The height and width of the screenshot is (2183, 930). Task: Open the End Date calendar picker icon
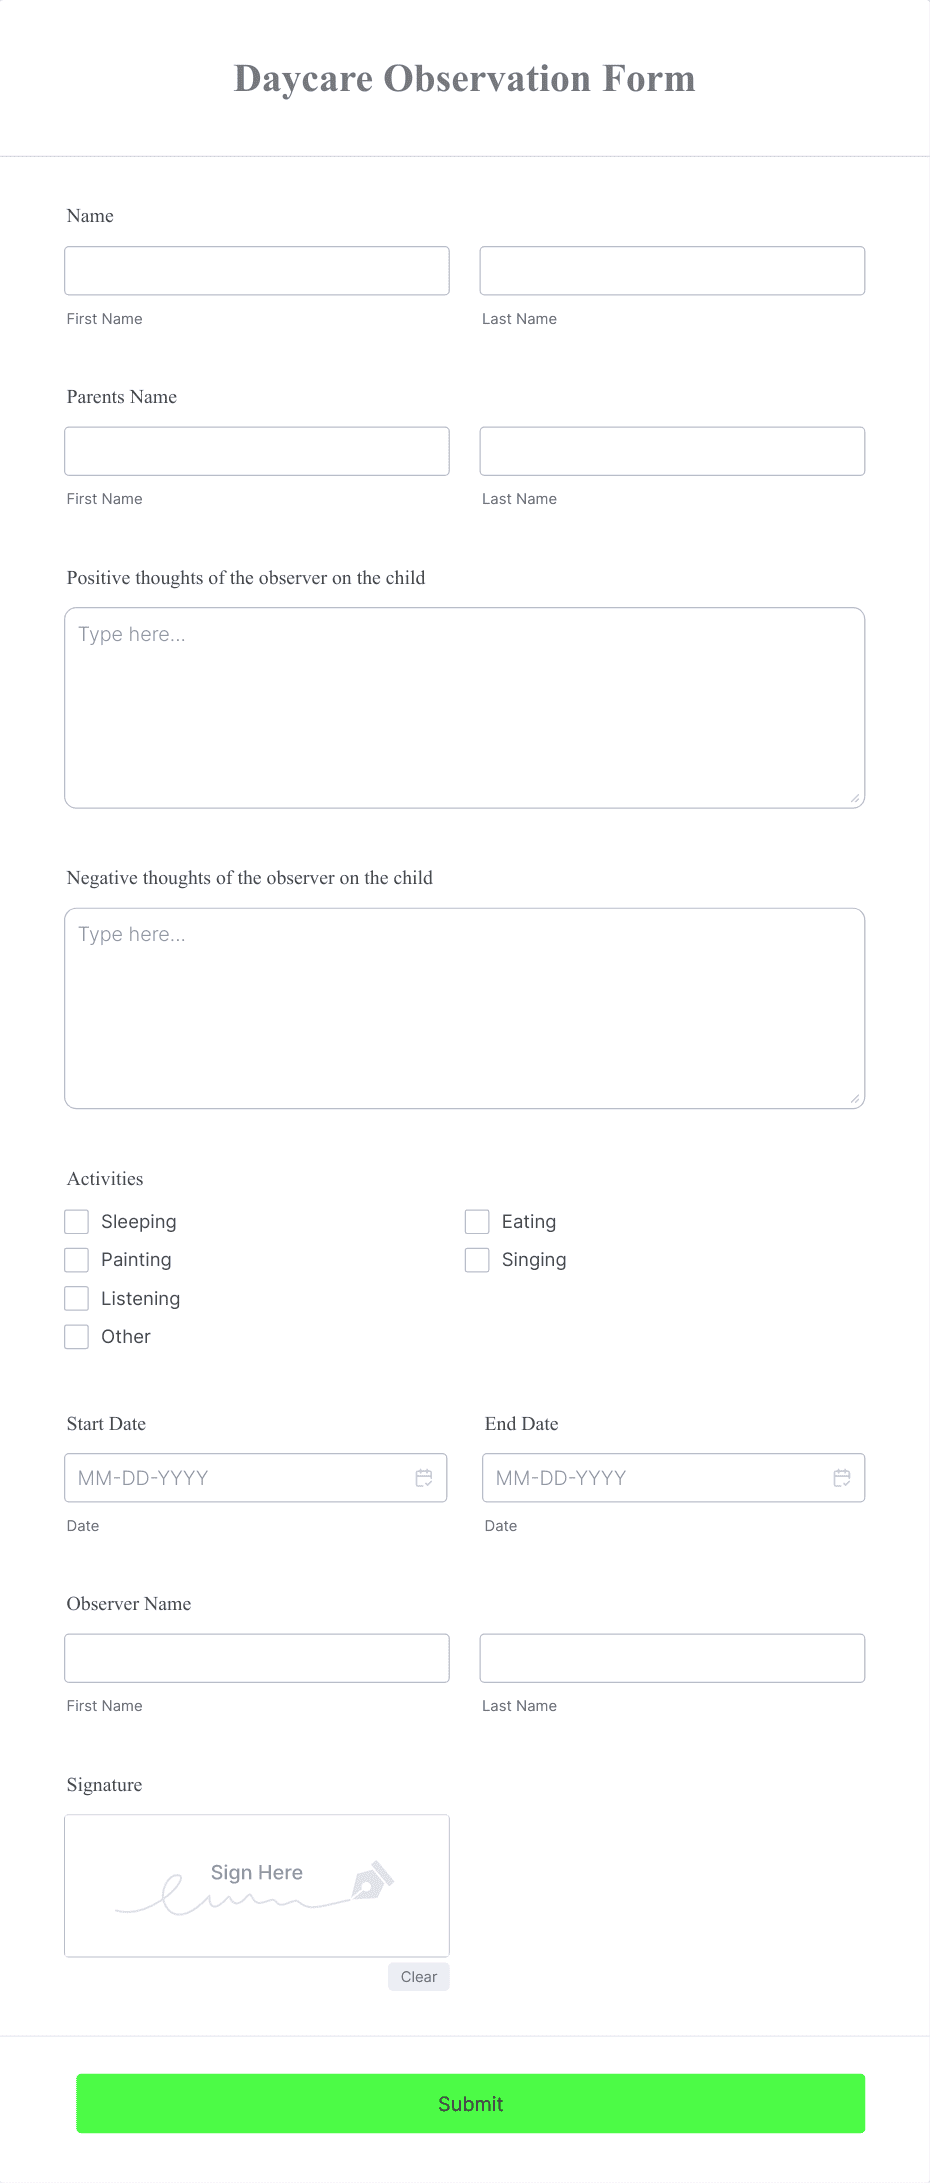(x=841, y=1477)
